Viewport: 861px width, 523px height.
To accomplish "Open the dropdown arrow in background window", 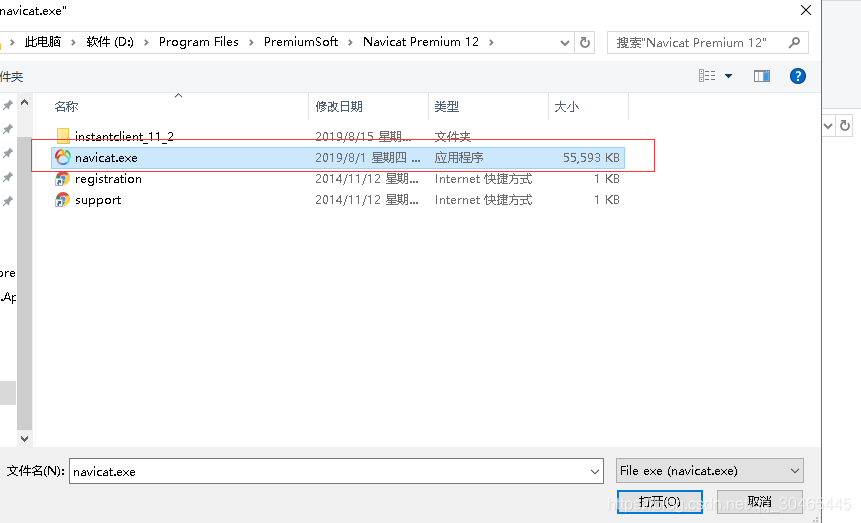I will click(828, 126).
